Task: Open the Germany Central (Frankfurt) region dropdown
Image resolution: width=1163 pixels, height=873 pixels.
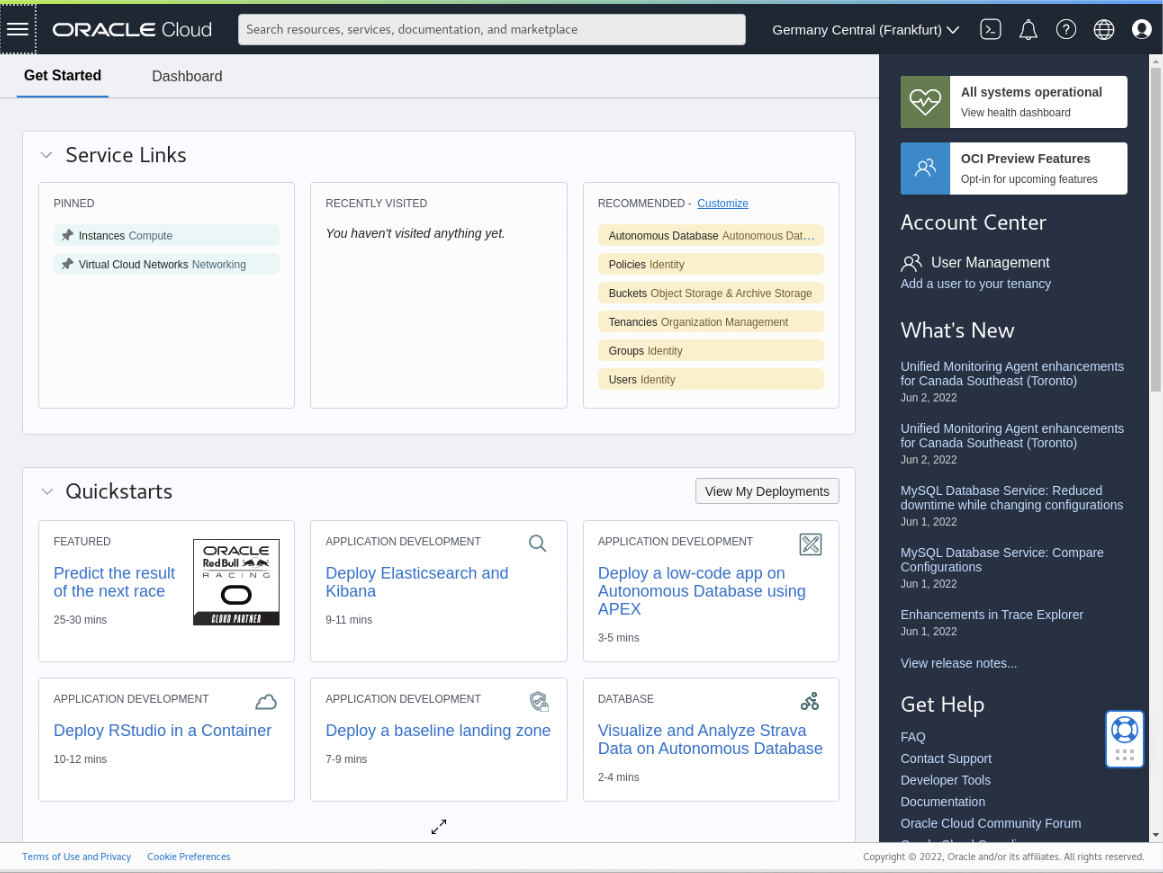Action: pyautogui.click(x=866, y=30)
